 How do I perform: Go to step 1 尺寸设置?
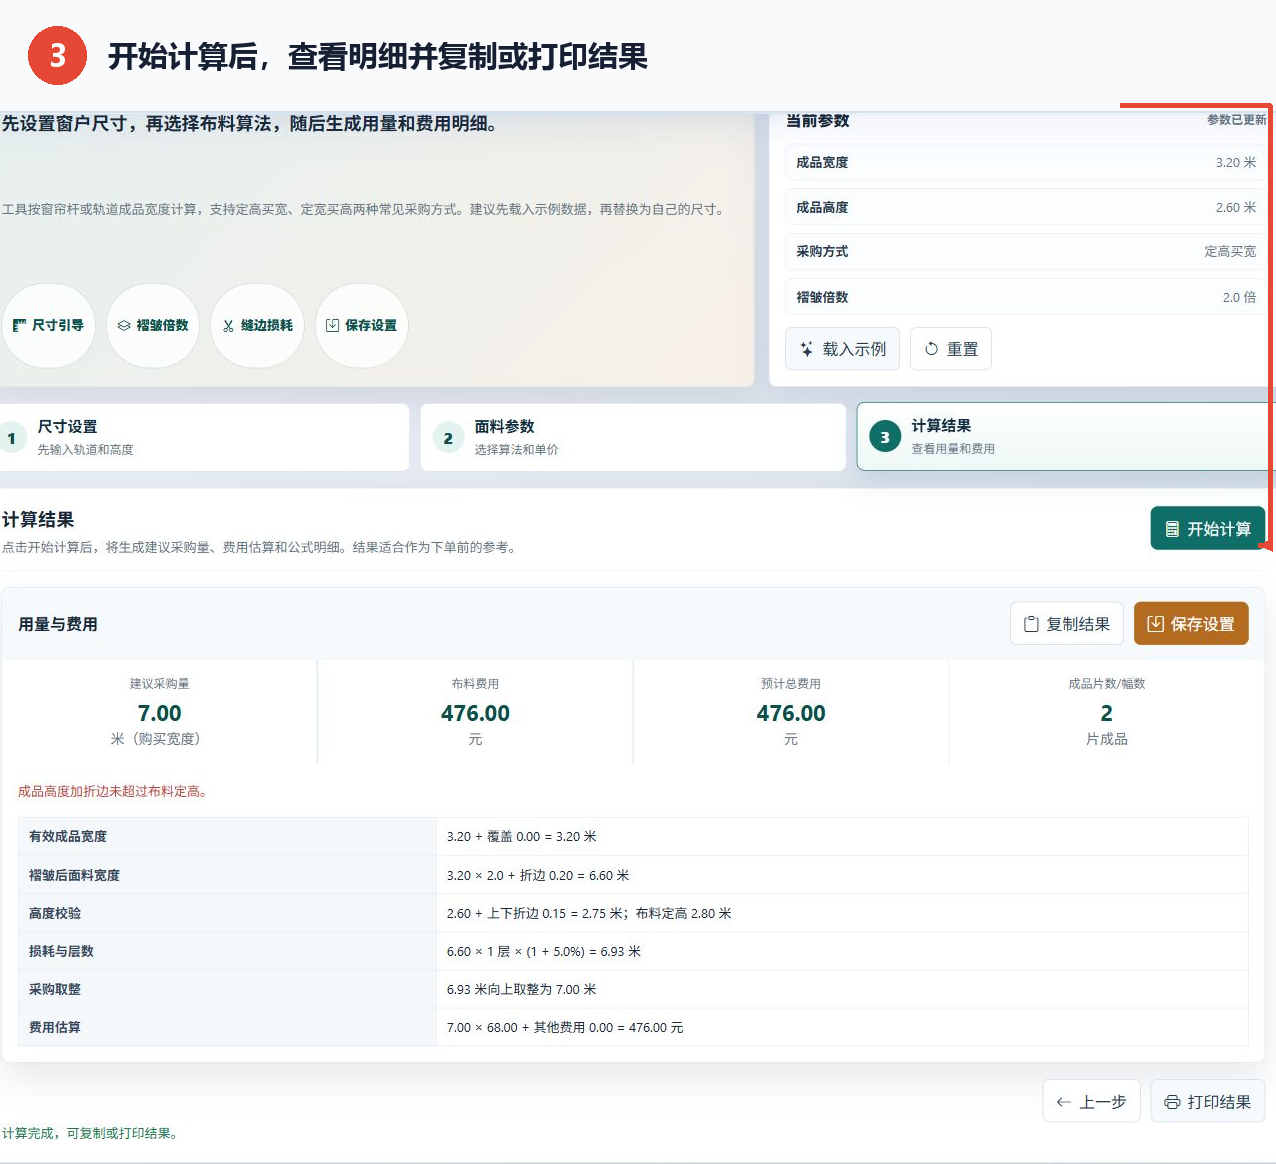203,437
